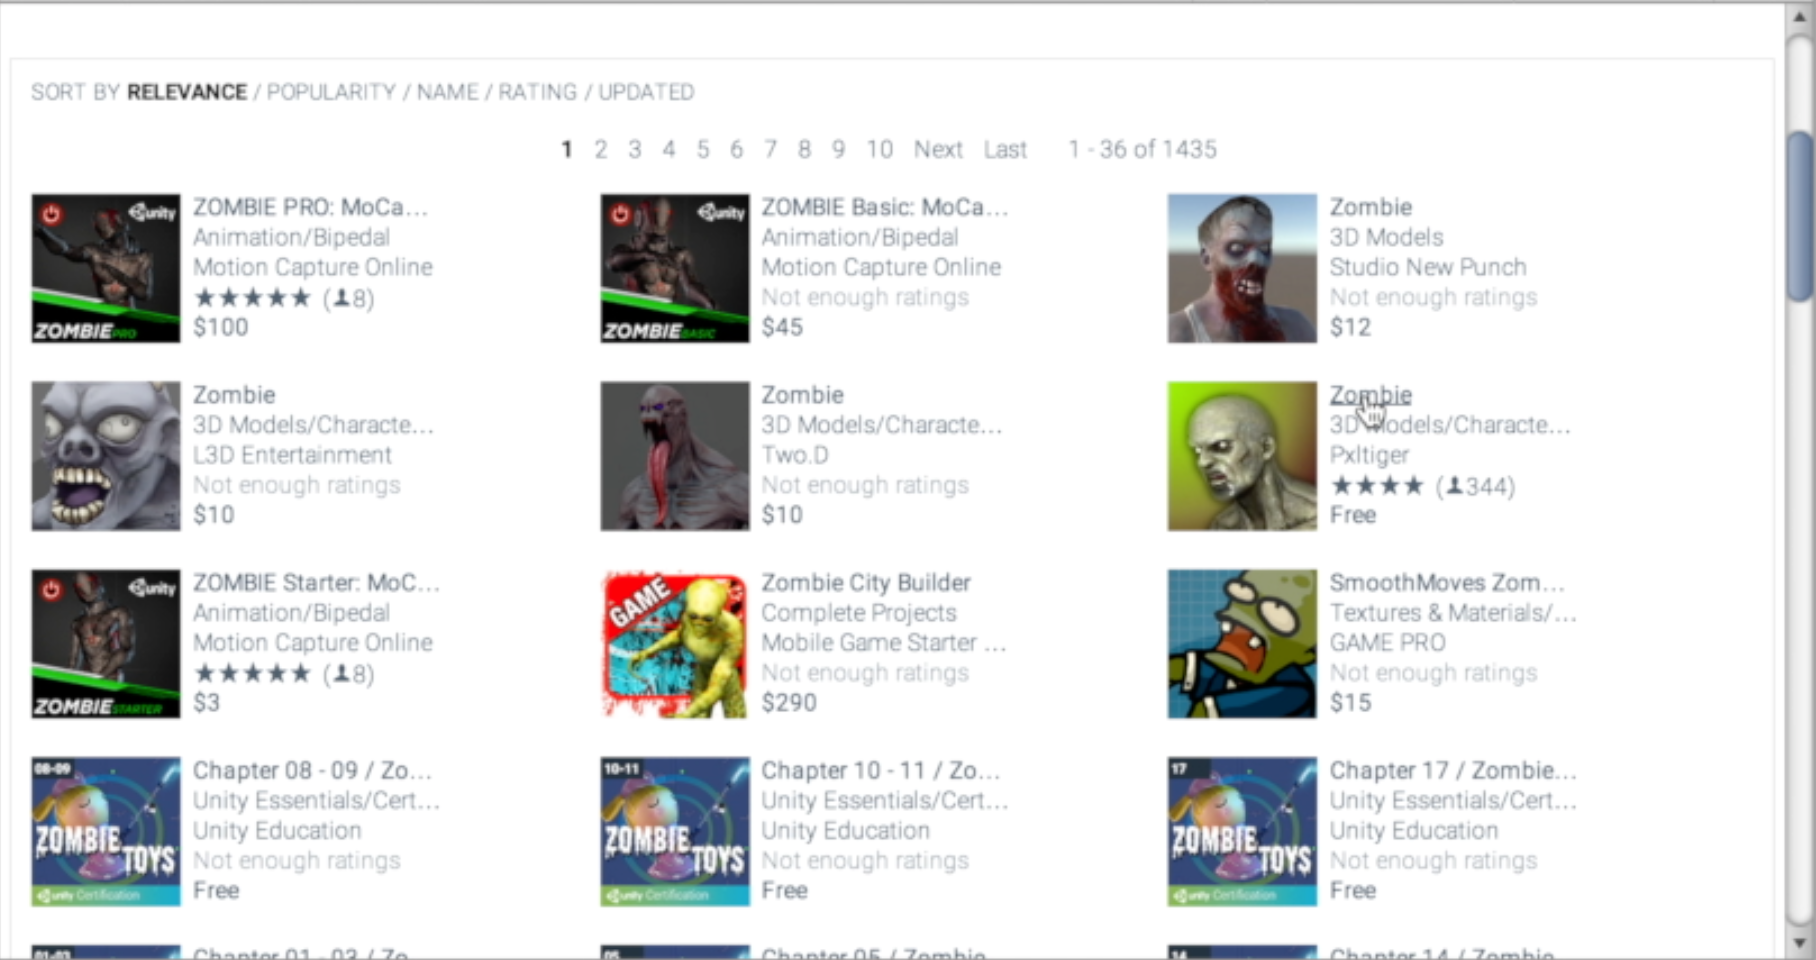Screen dimensions: 1816x960
Task: Click the Two.D publisher link
Action: tap(795, 455)
